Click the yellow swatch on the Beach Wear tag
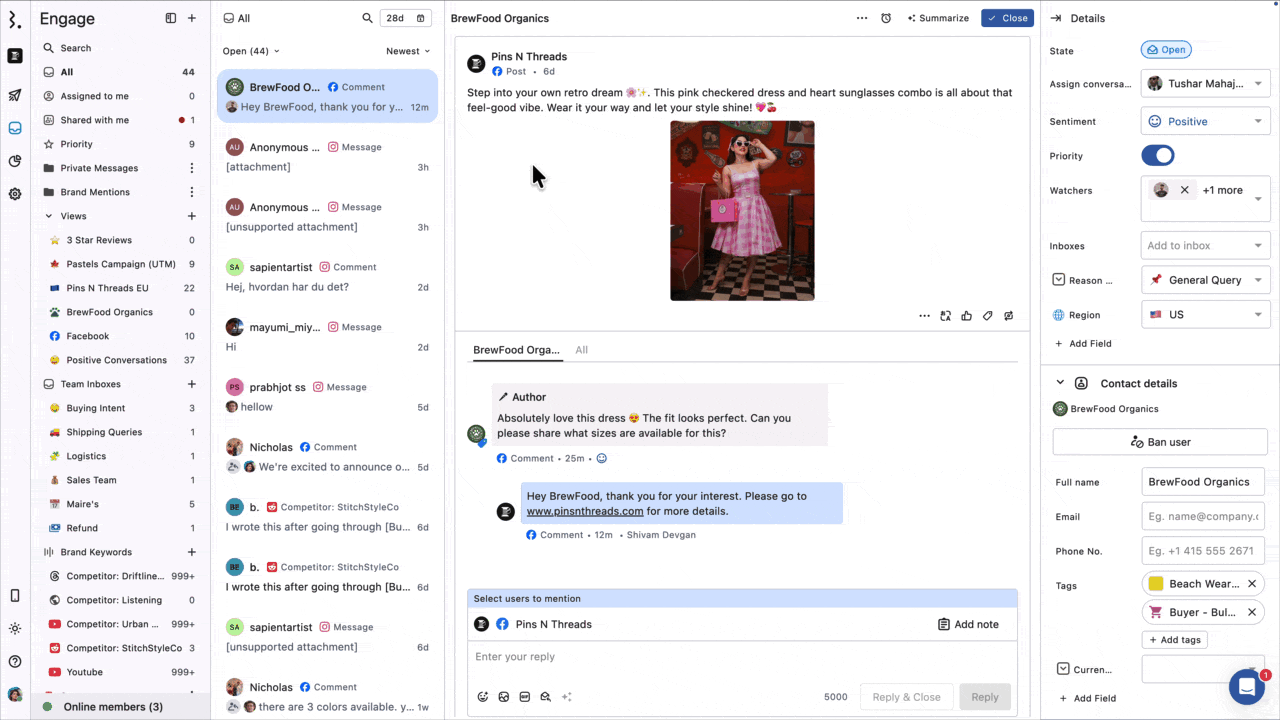The height and width of the screenshot is (720, 1280). coord(1157,583)
